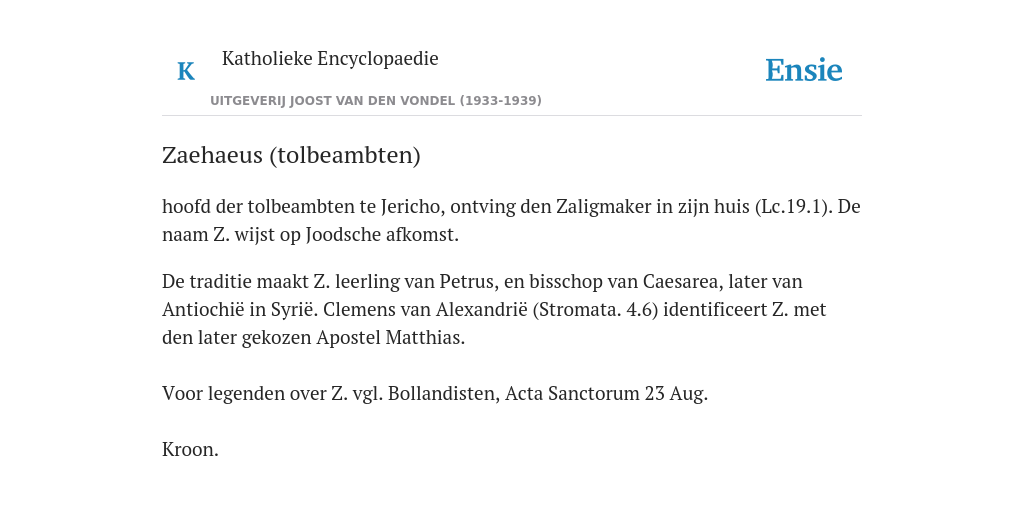The height and width of the screenshot is (512, 1024).
Task: Click the Lc.19.1 Bible reference
Action: 793,206
